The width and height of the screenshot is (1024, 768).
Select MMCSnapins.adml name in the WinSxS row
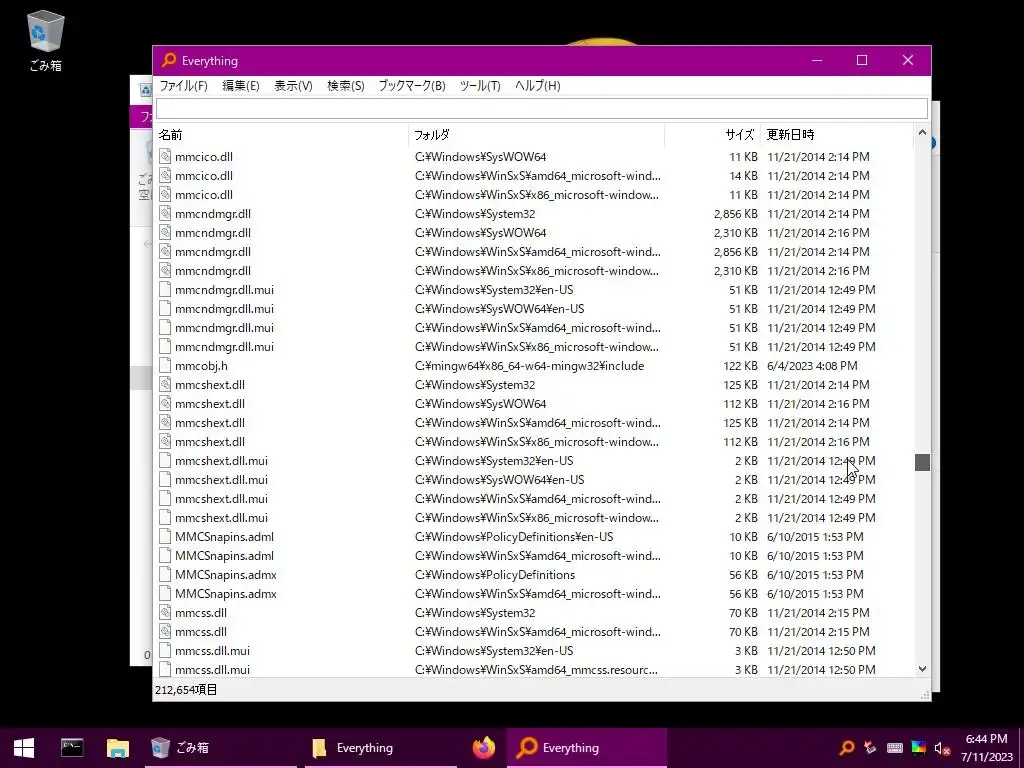point(224,556)
